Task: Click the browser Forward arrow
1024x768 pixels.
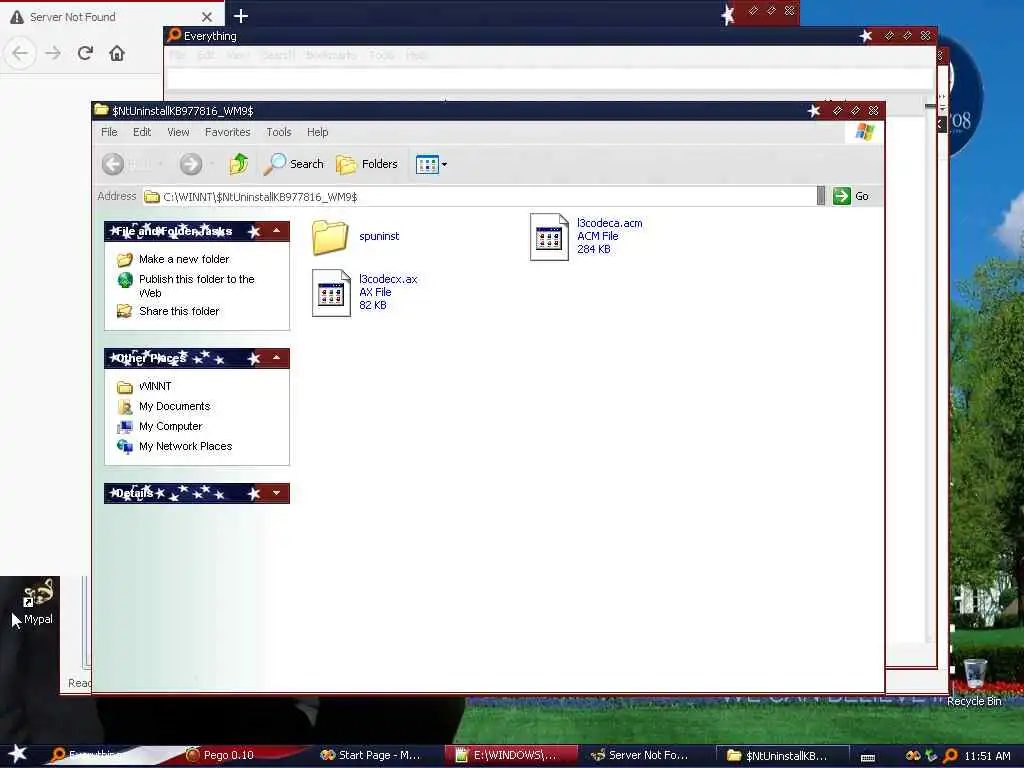Action: click(54, 53)
